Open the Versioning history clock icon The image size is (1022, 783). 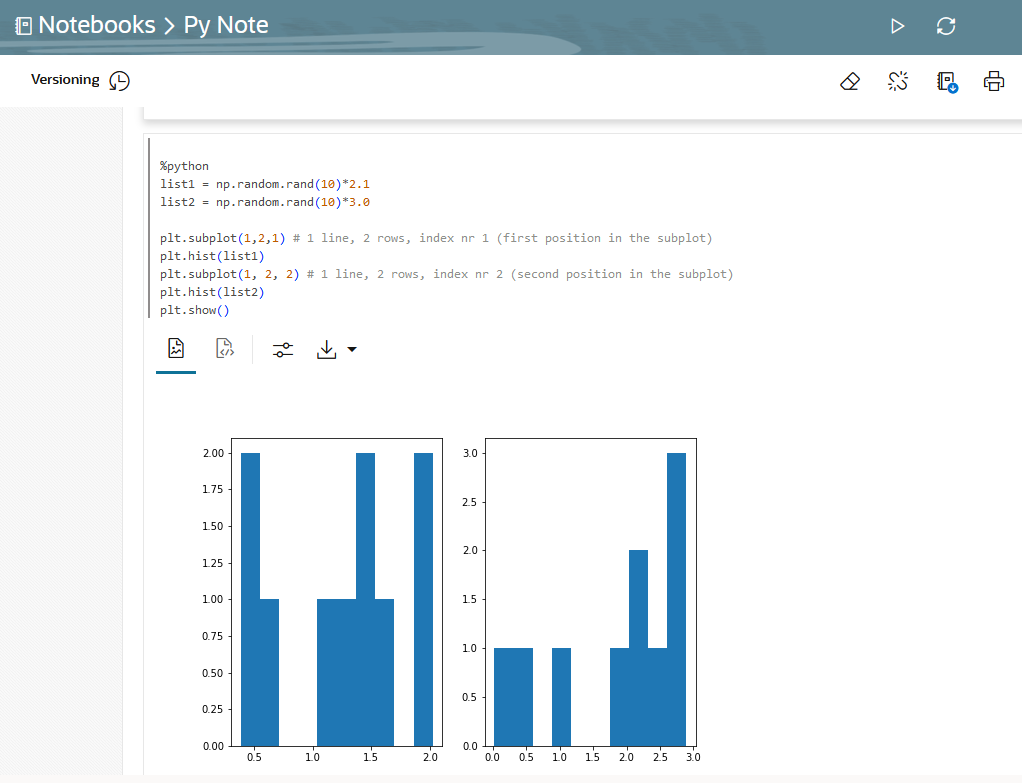point(119,81)
